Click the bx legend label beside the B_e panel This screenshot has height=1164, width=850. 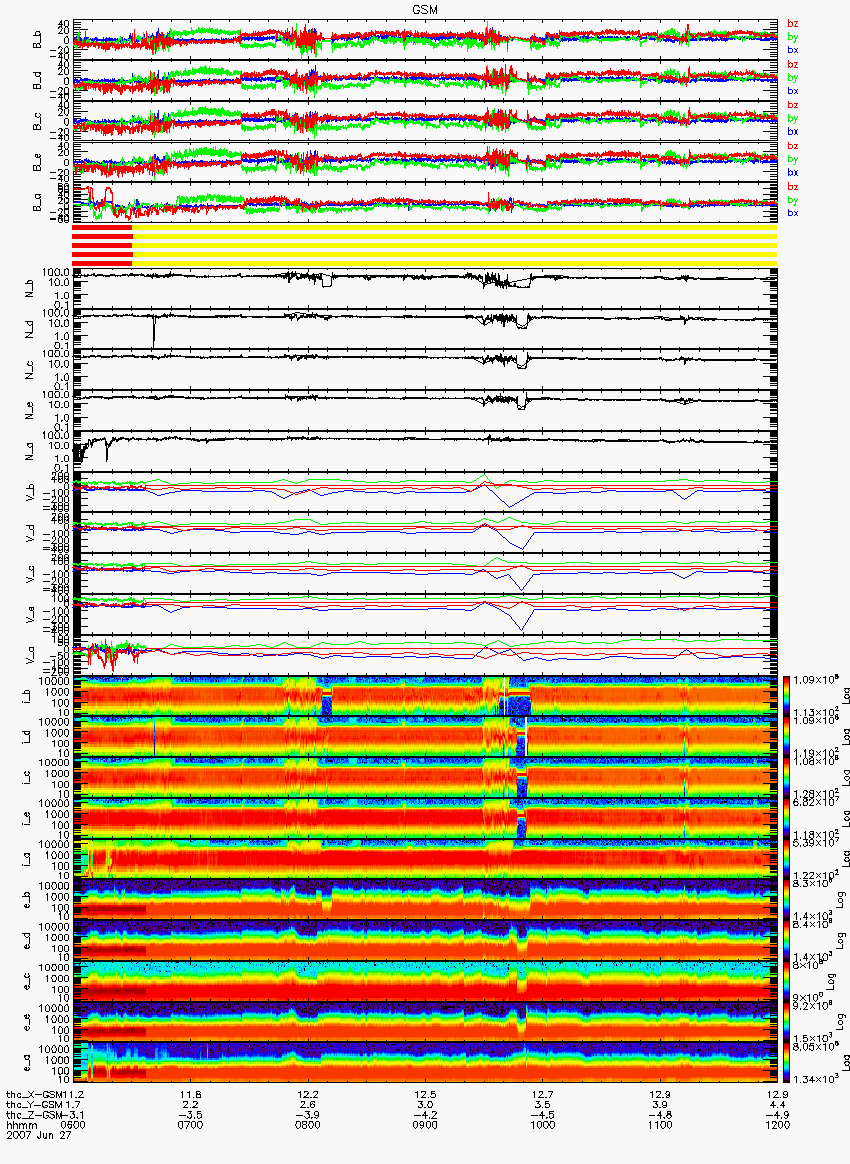tap(792, 172)
